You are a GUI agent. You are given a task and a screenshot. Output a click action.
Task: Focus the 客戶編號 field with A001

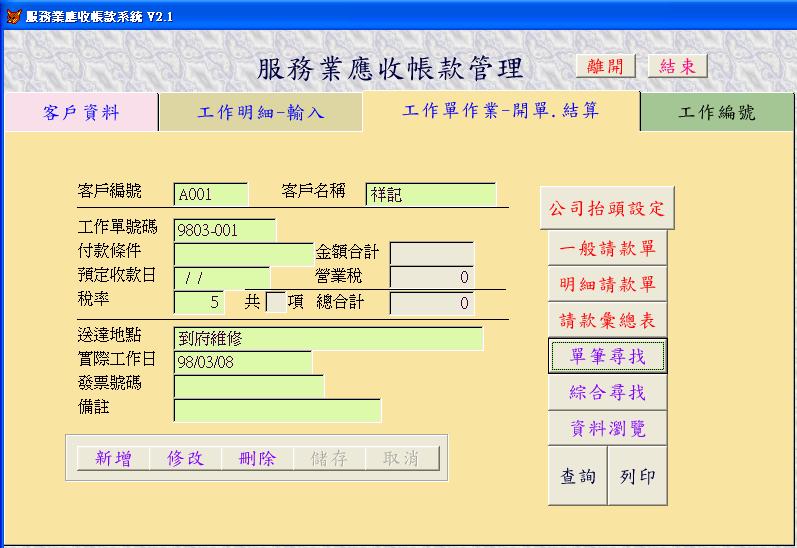[x=211, y=194]
